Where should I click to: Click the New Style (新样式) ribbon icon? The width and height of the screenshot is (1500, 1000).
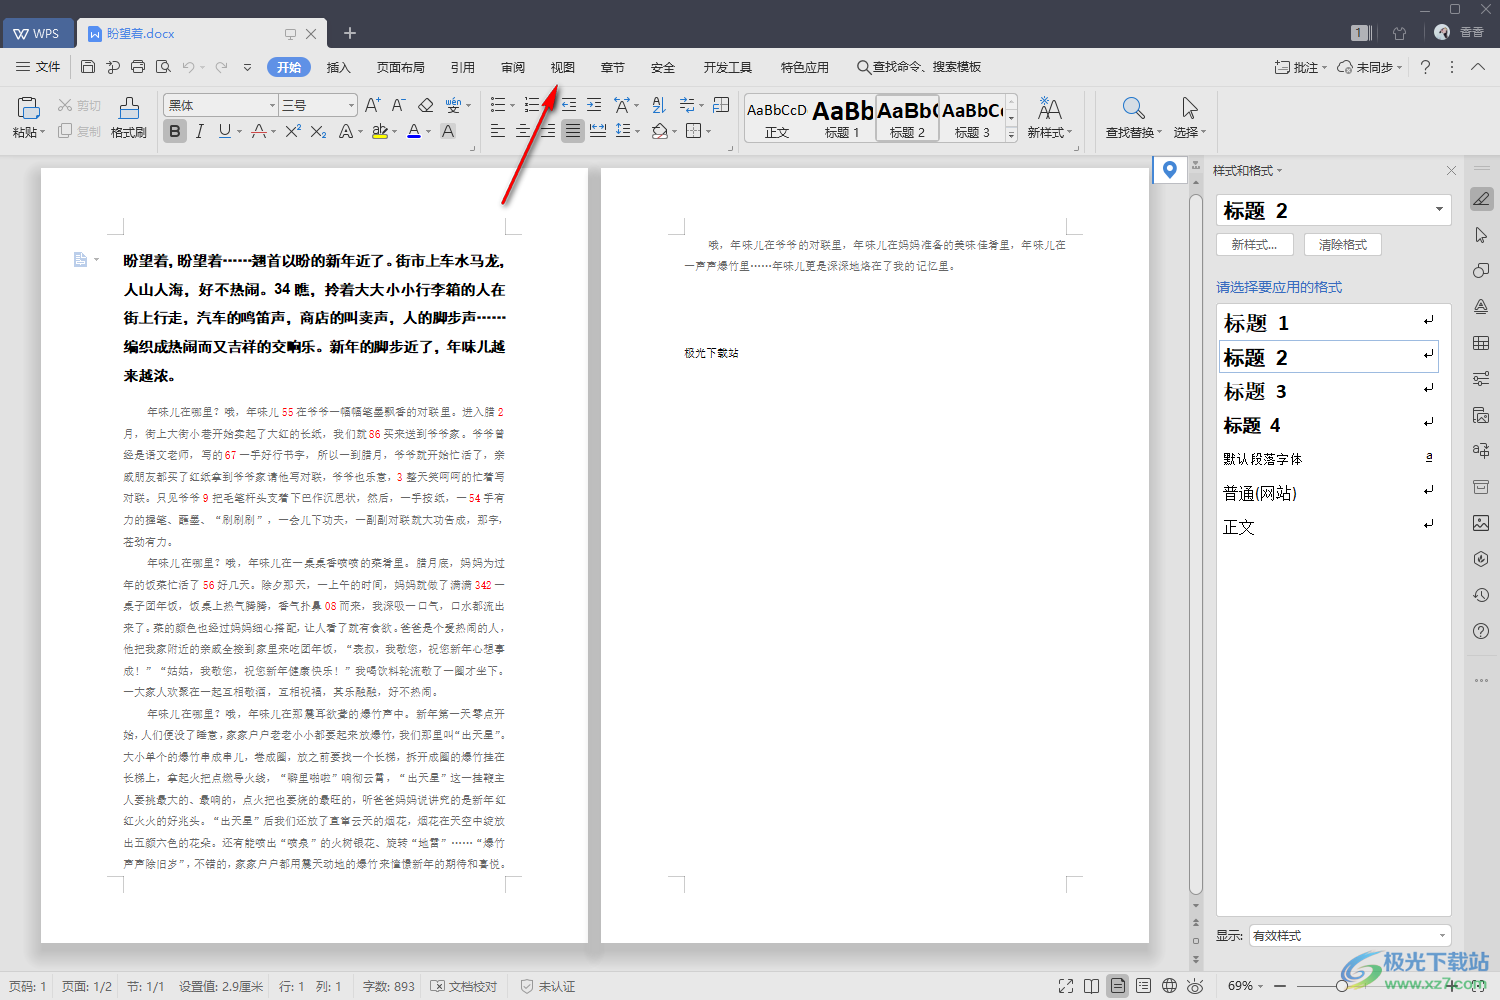point(1049,117)
